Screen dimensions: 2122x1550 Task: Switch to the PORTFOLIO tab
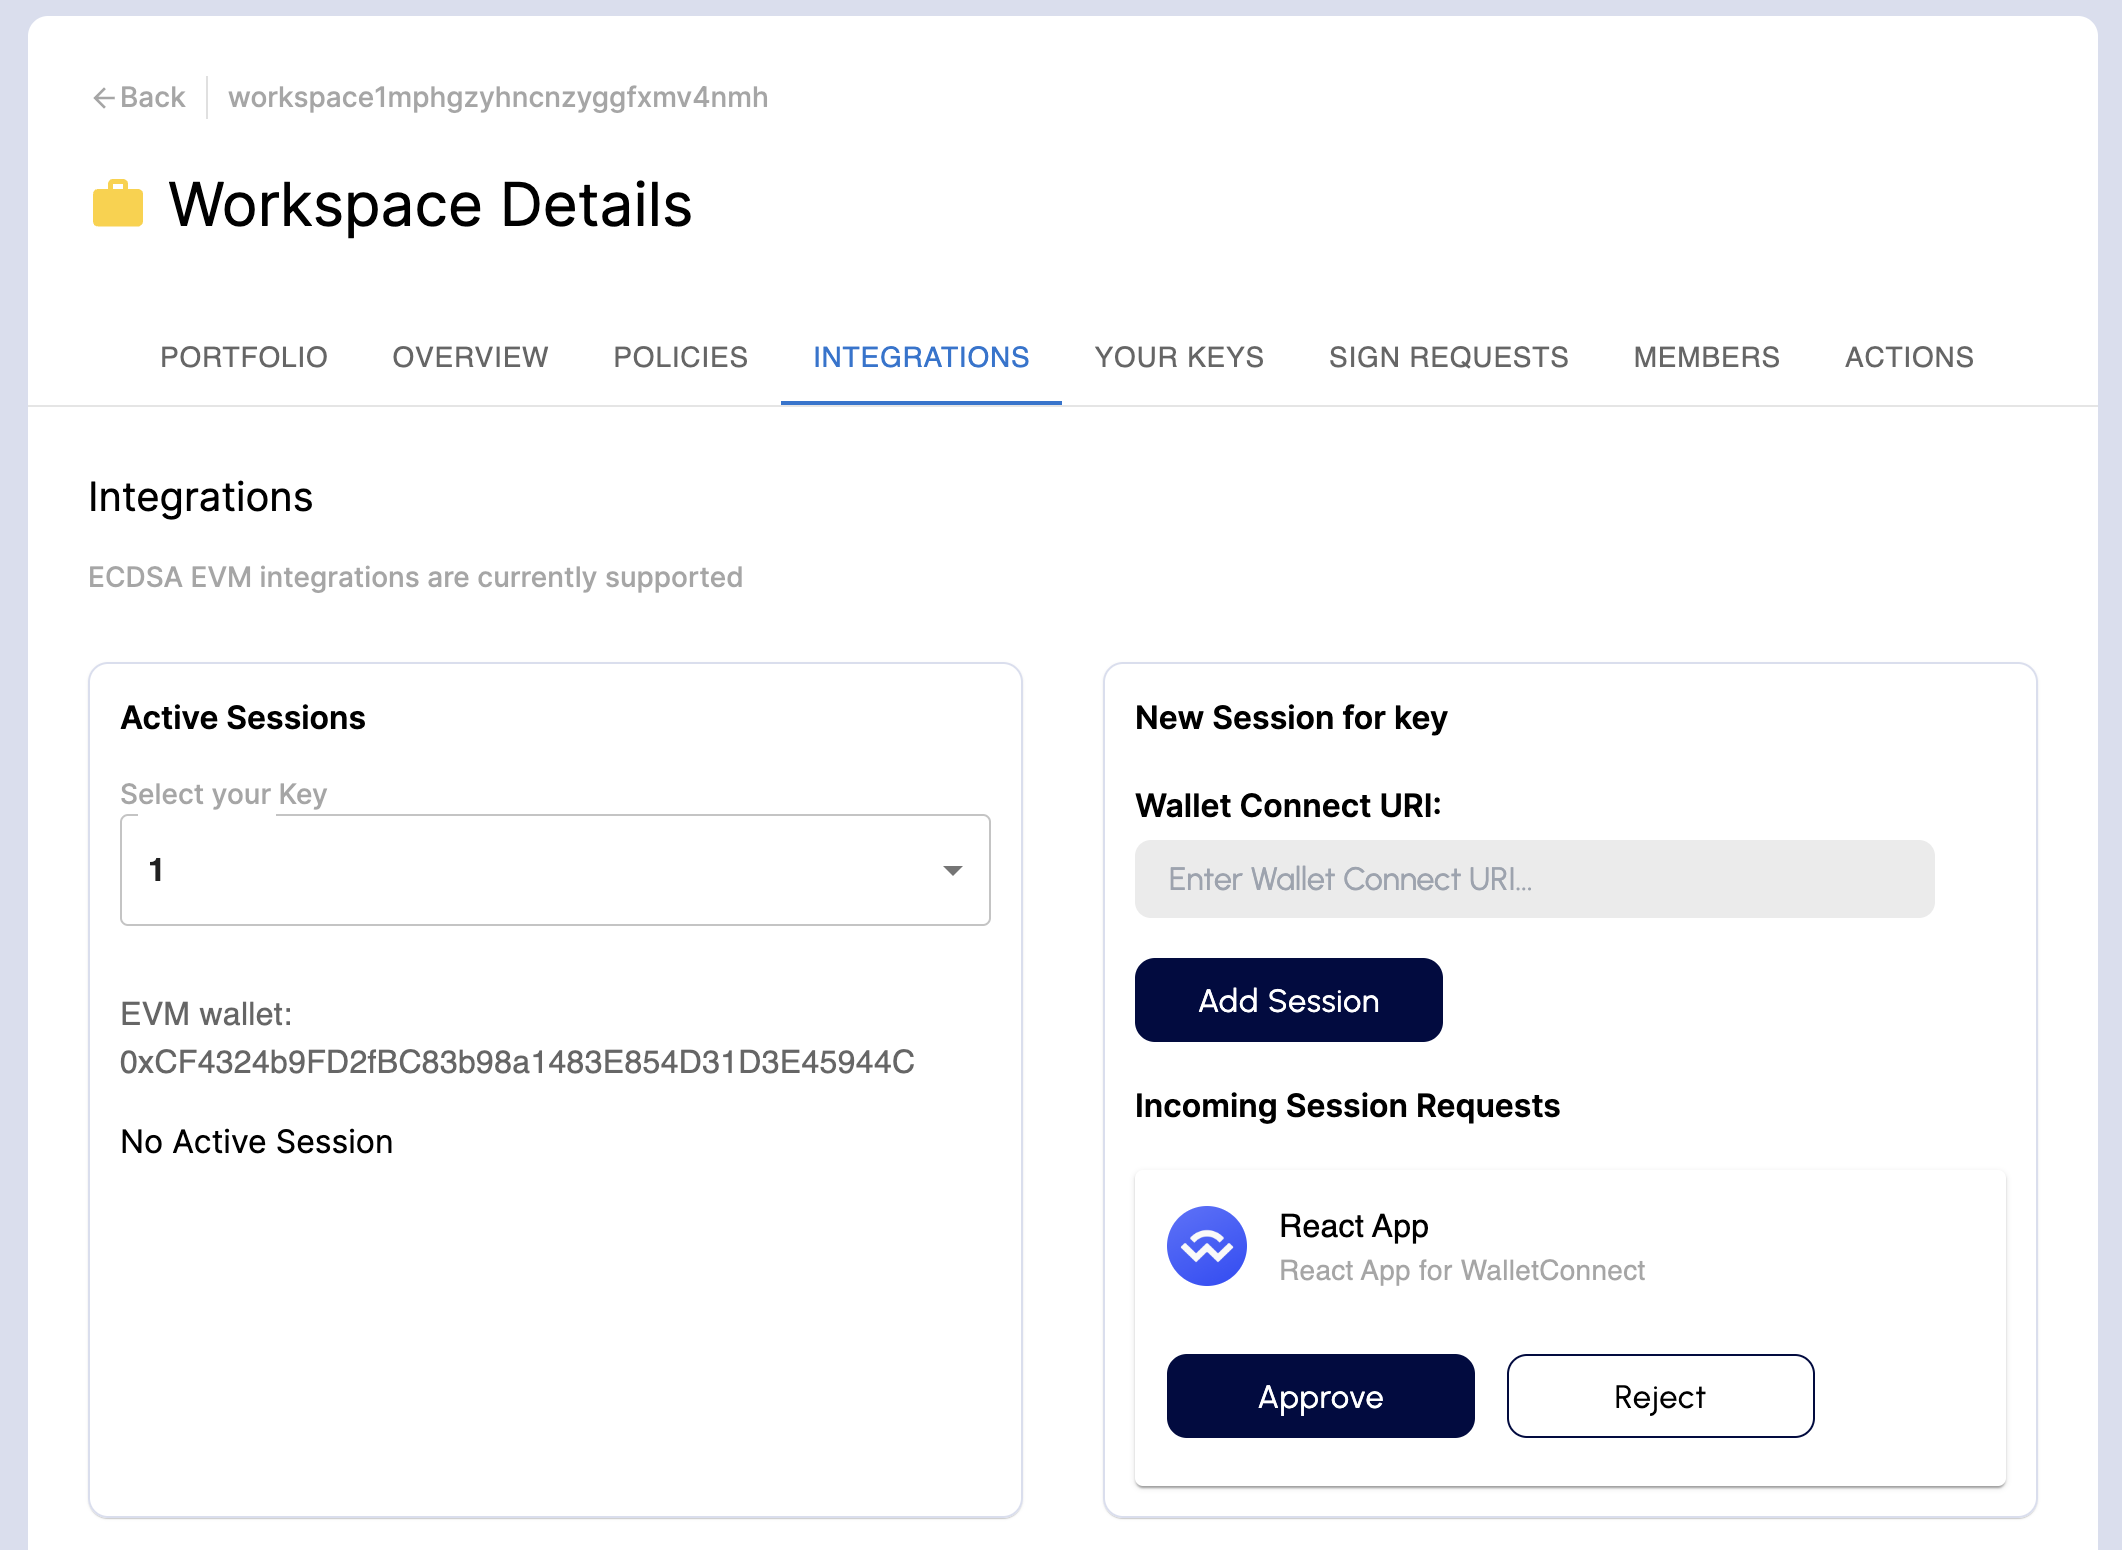(x=242, y=357)
